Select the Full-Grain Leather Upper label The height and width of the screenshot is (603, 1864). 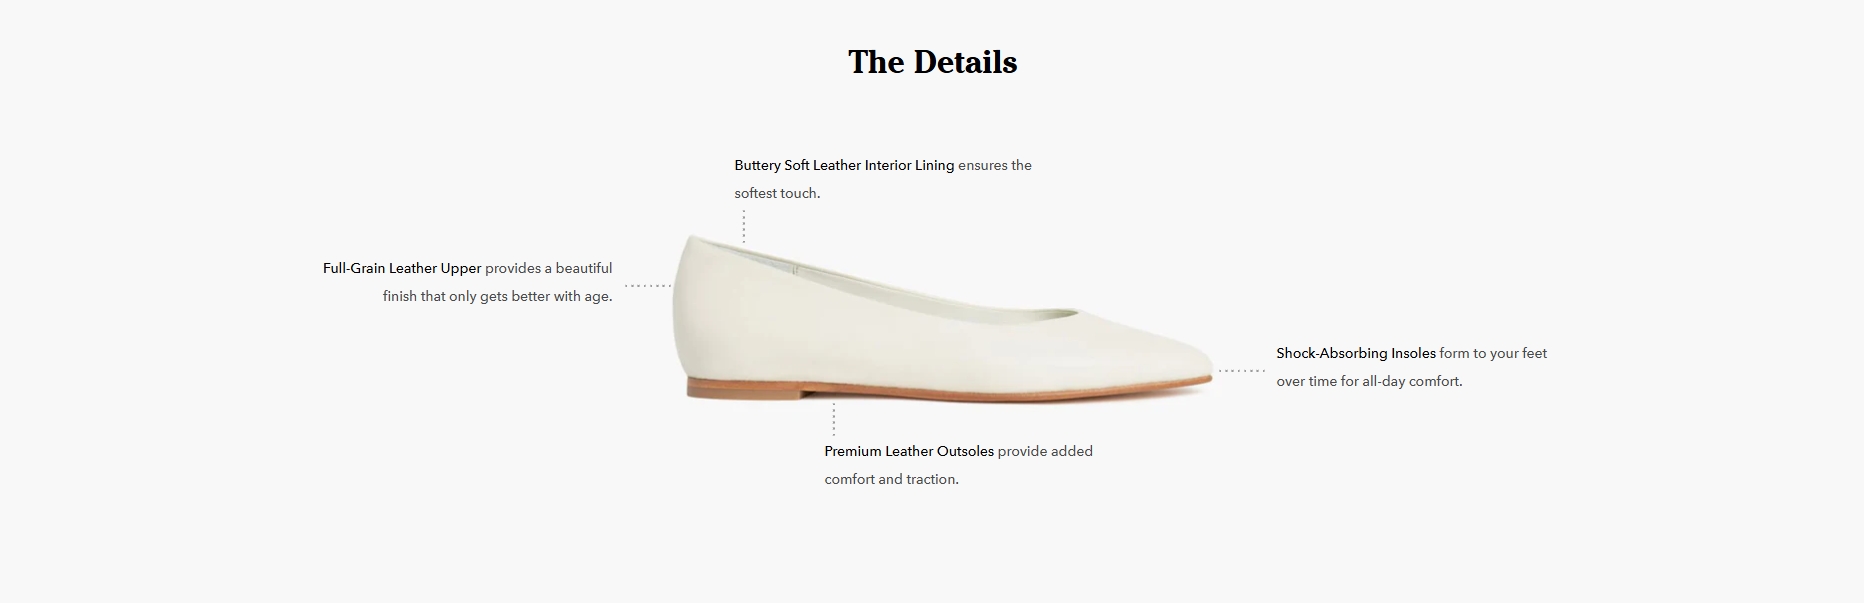click(402, 268)
